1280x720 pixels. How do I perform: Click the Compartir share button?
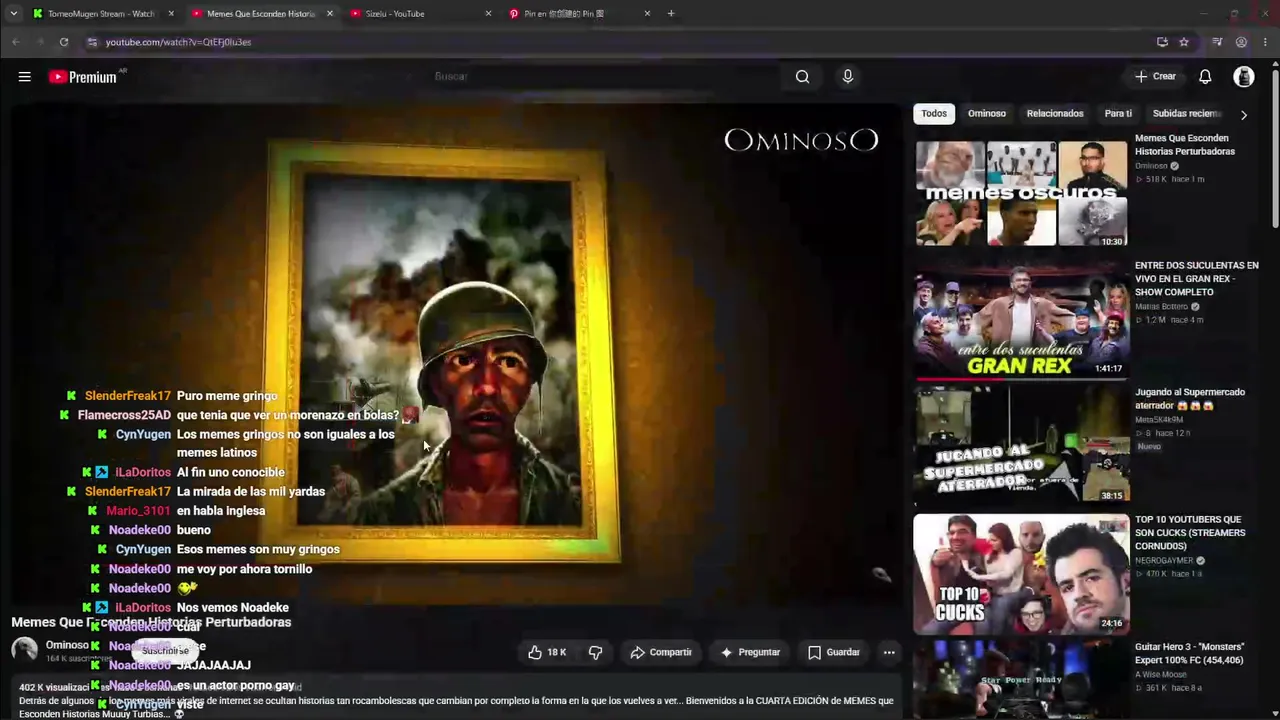[661, 652]
